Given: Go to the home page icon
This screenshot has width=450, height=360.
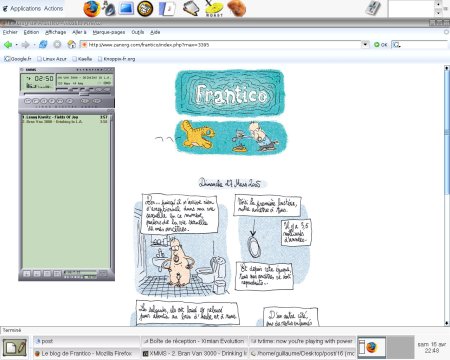Looking at the screenshot, I should 72,44.
